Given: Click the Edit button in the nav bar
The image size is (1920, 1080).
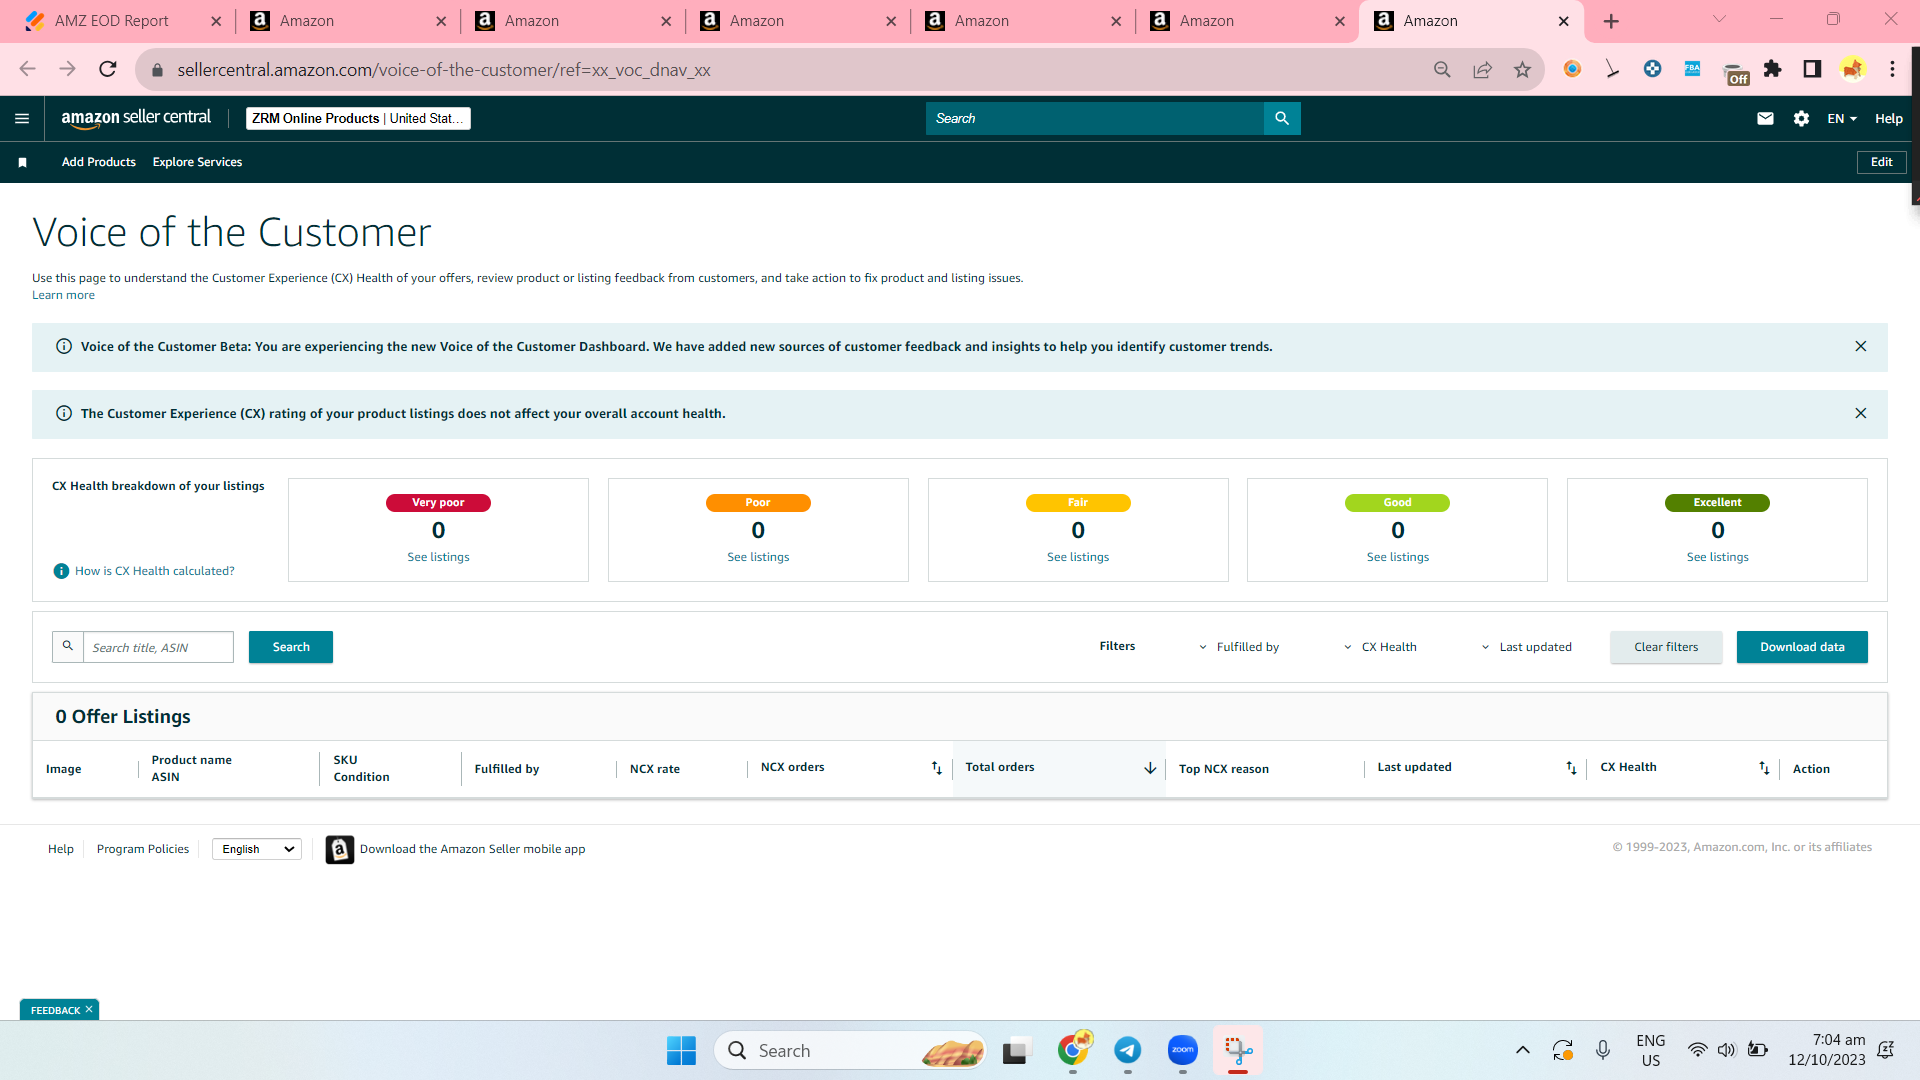Looking at the screenshot, I should [1881, 162].
